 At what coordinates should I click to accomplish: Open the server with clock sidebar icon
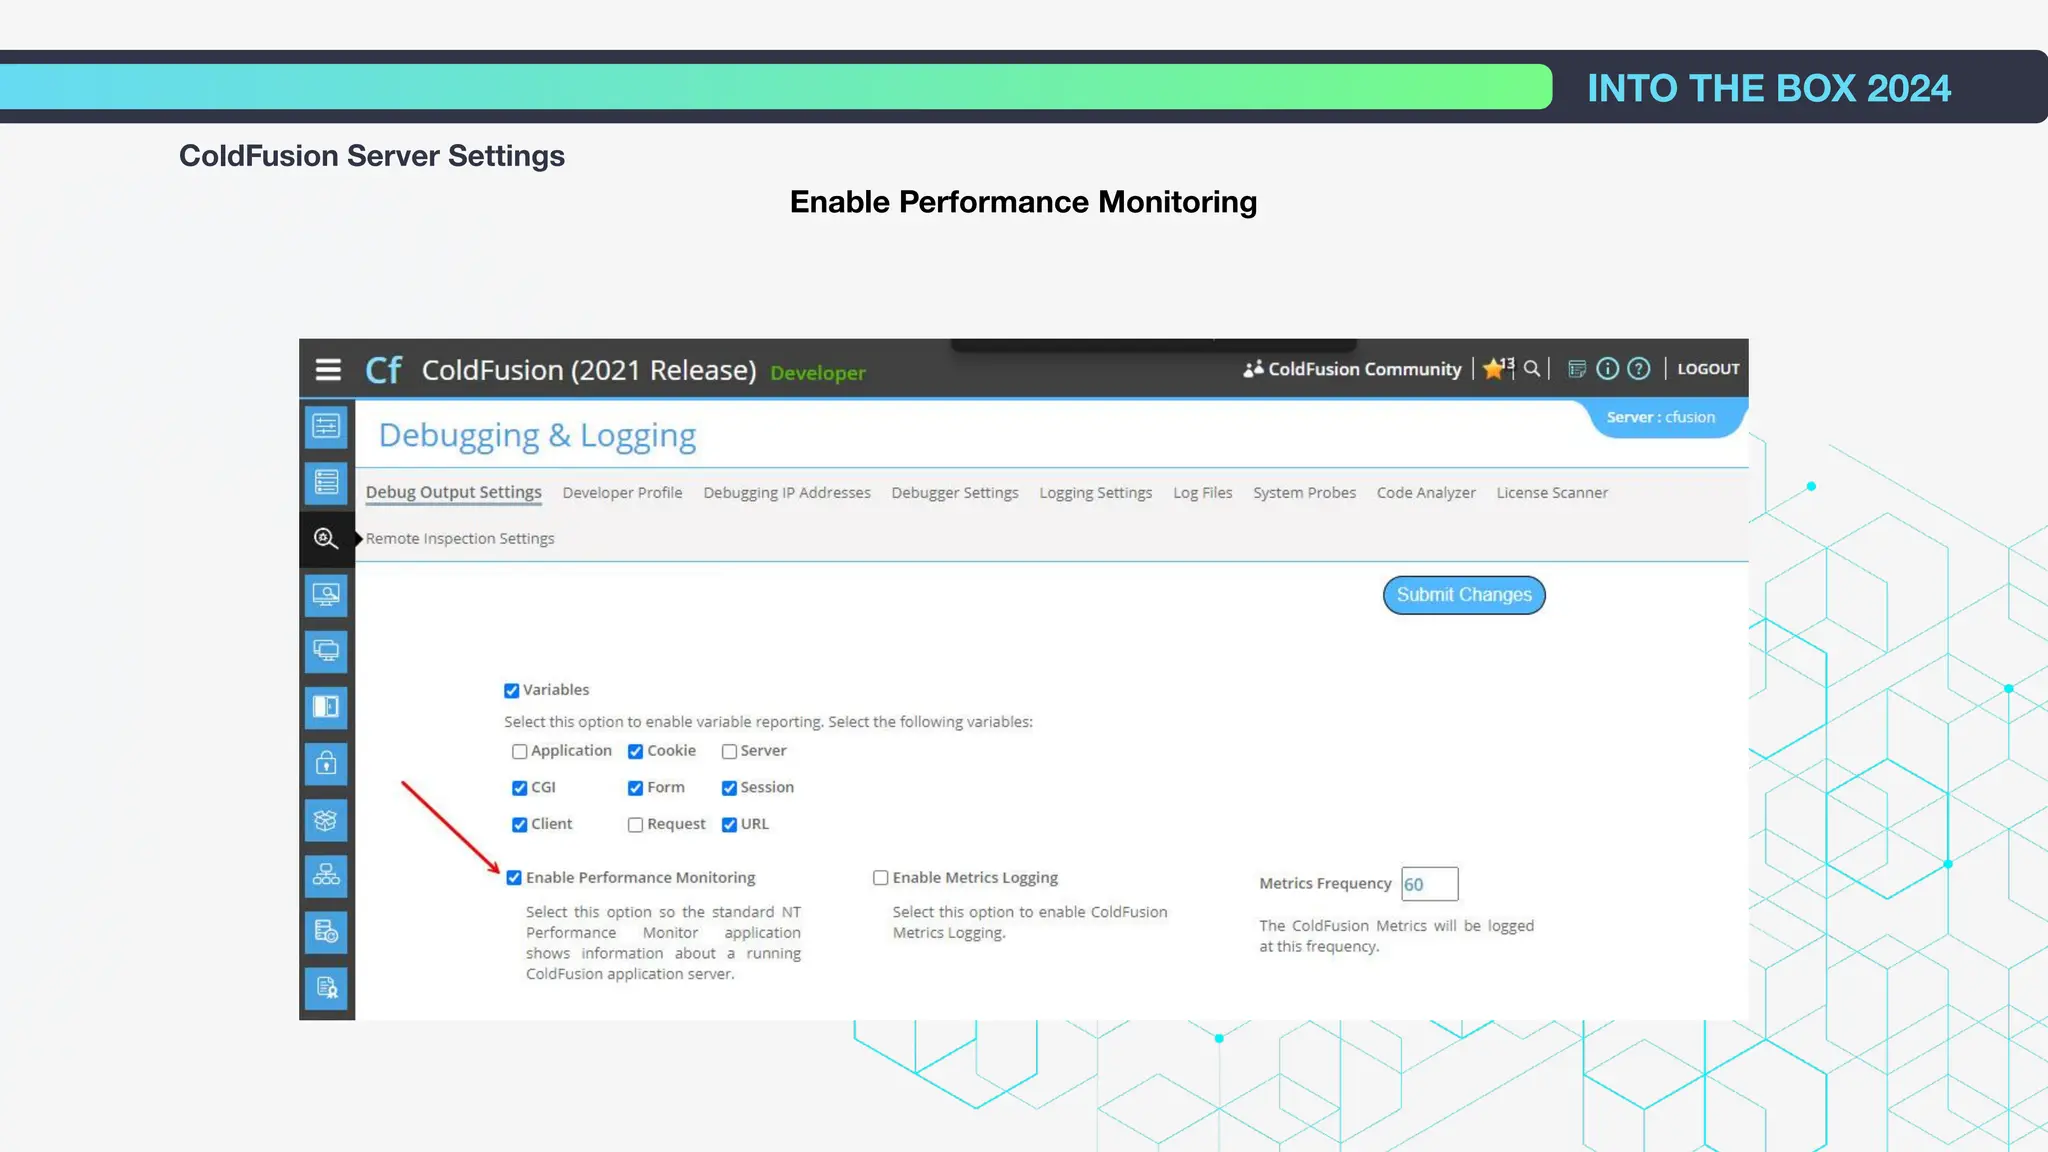tap(326, 932)
